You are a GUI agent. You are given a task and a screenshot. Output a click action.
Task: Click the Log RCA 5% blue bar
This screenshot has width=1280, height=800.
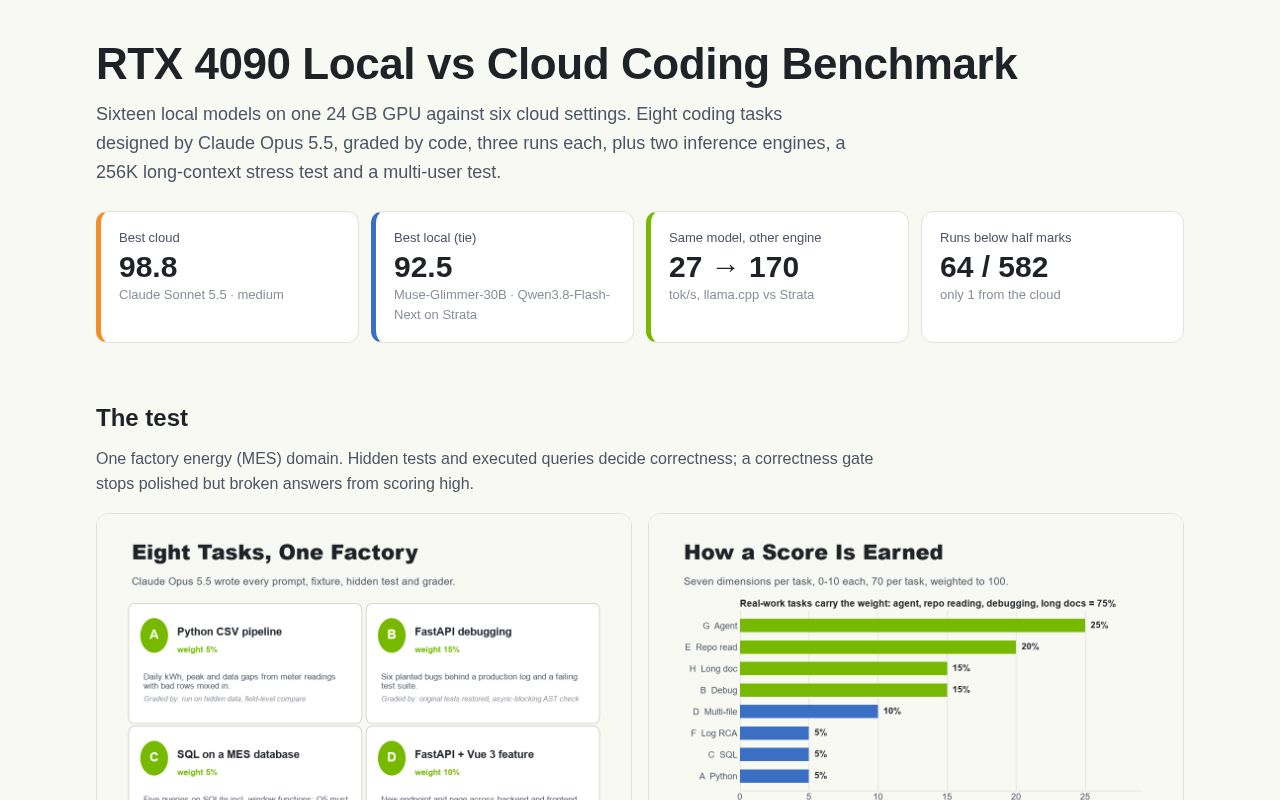click(x=774, y=733)
